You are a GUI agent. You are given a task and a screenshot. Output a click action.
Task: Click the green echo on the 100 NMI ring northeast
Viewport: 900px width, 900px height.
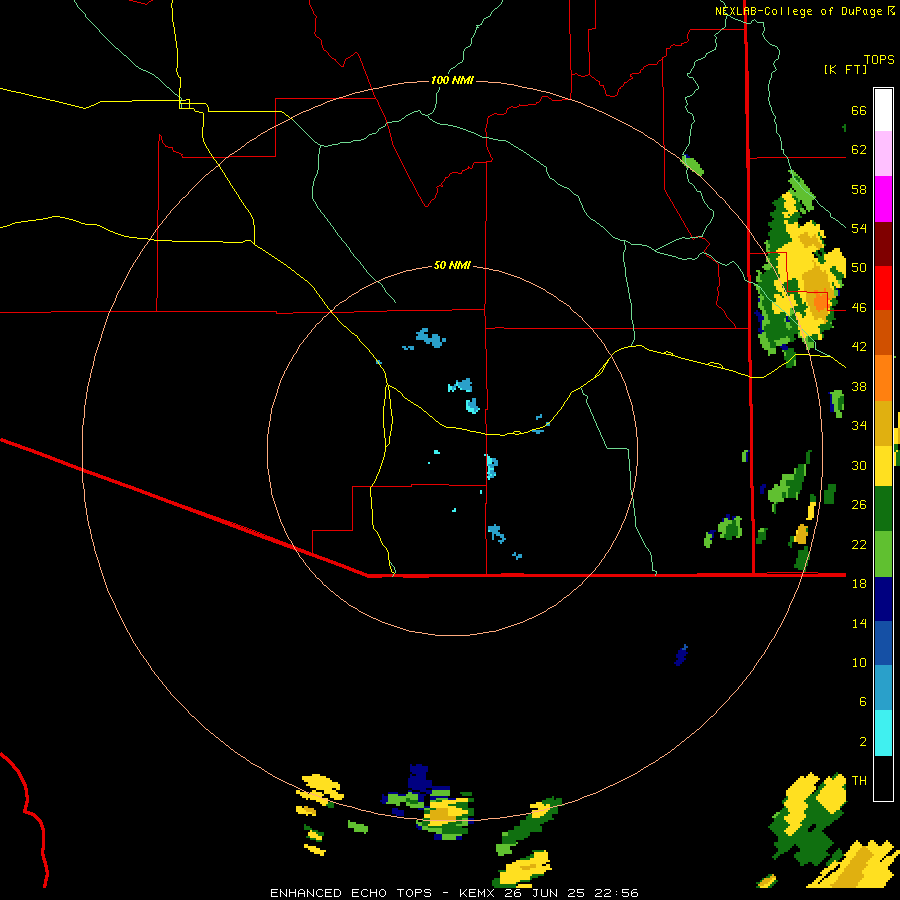click(692, 165)
